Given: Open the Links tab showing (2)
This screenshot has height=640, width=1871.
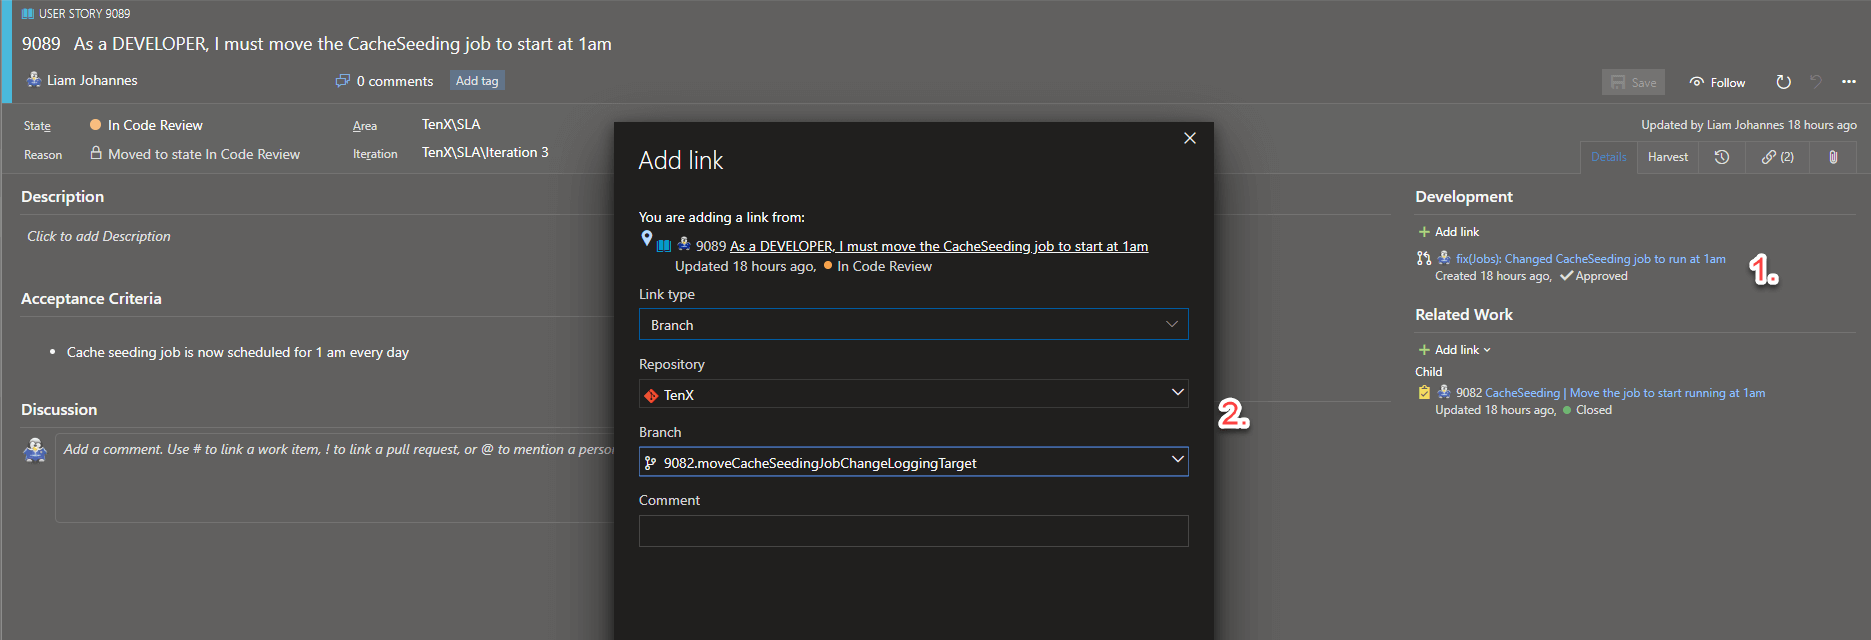Looking at the screenshot, I should tap(1777, 157).
